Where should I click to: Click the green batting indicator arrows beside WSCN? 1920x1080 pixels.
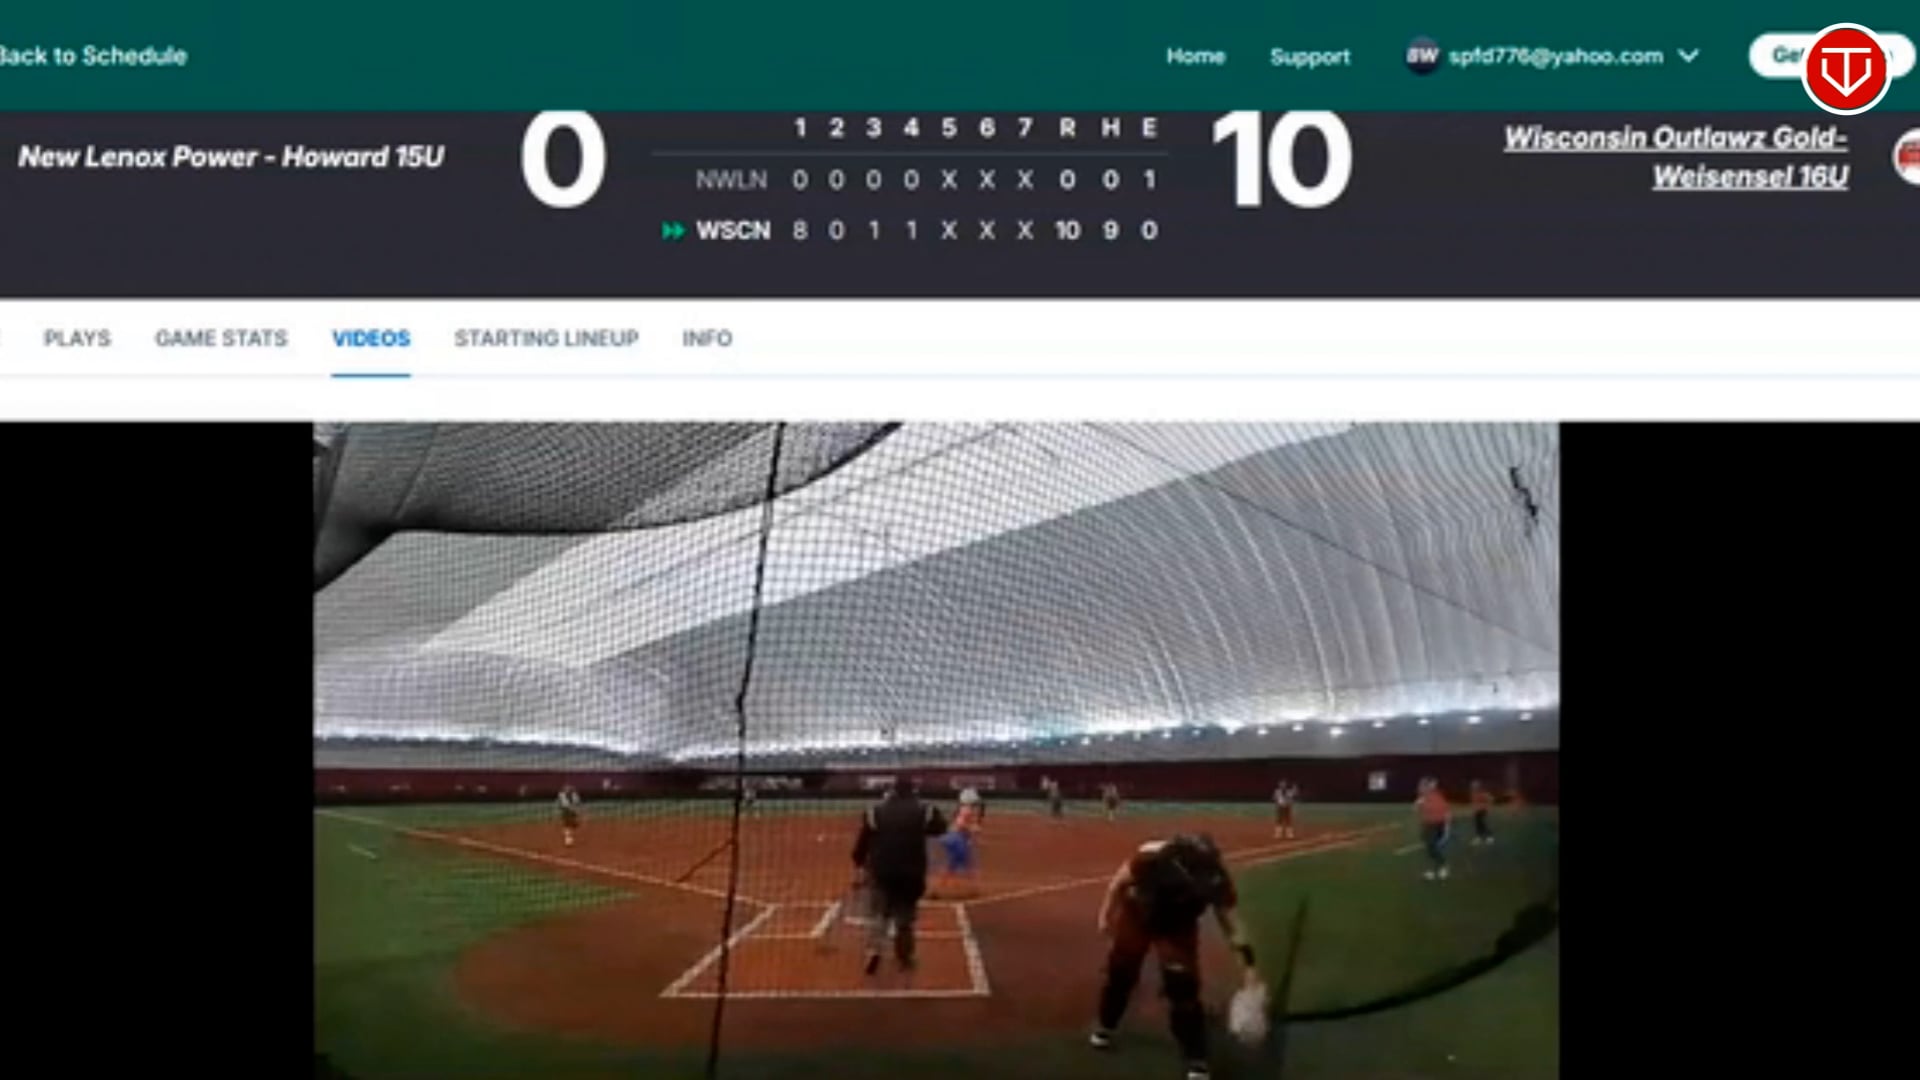pos(673,231)
